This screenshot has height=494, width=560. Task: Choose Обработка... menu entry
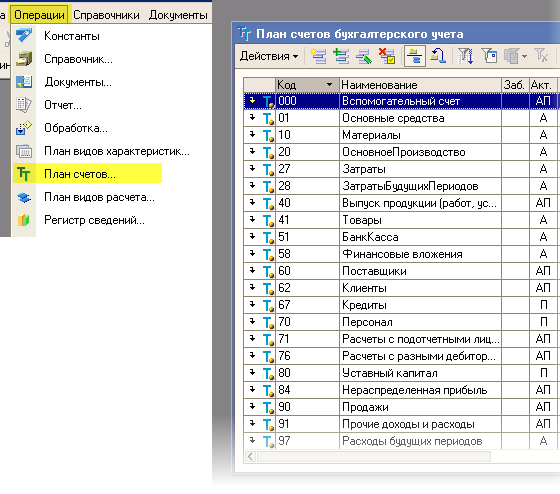(76, 128)
